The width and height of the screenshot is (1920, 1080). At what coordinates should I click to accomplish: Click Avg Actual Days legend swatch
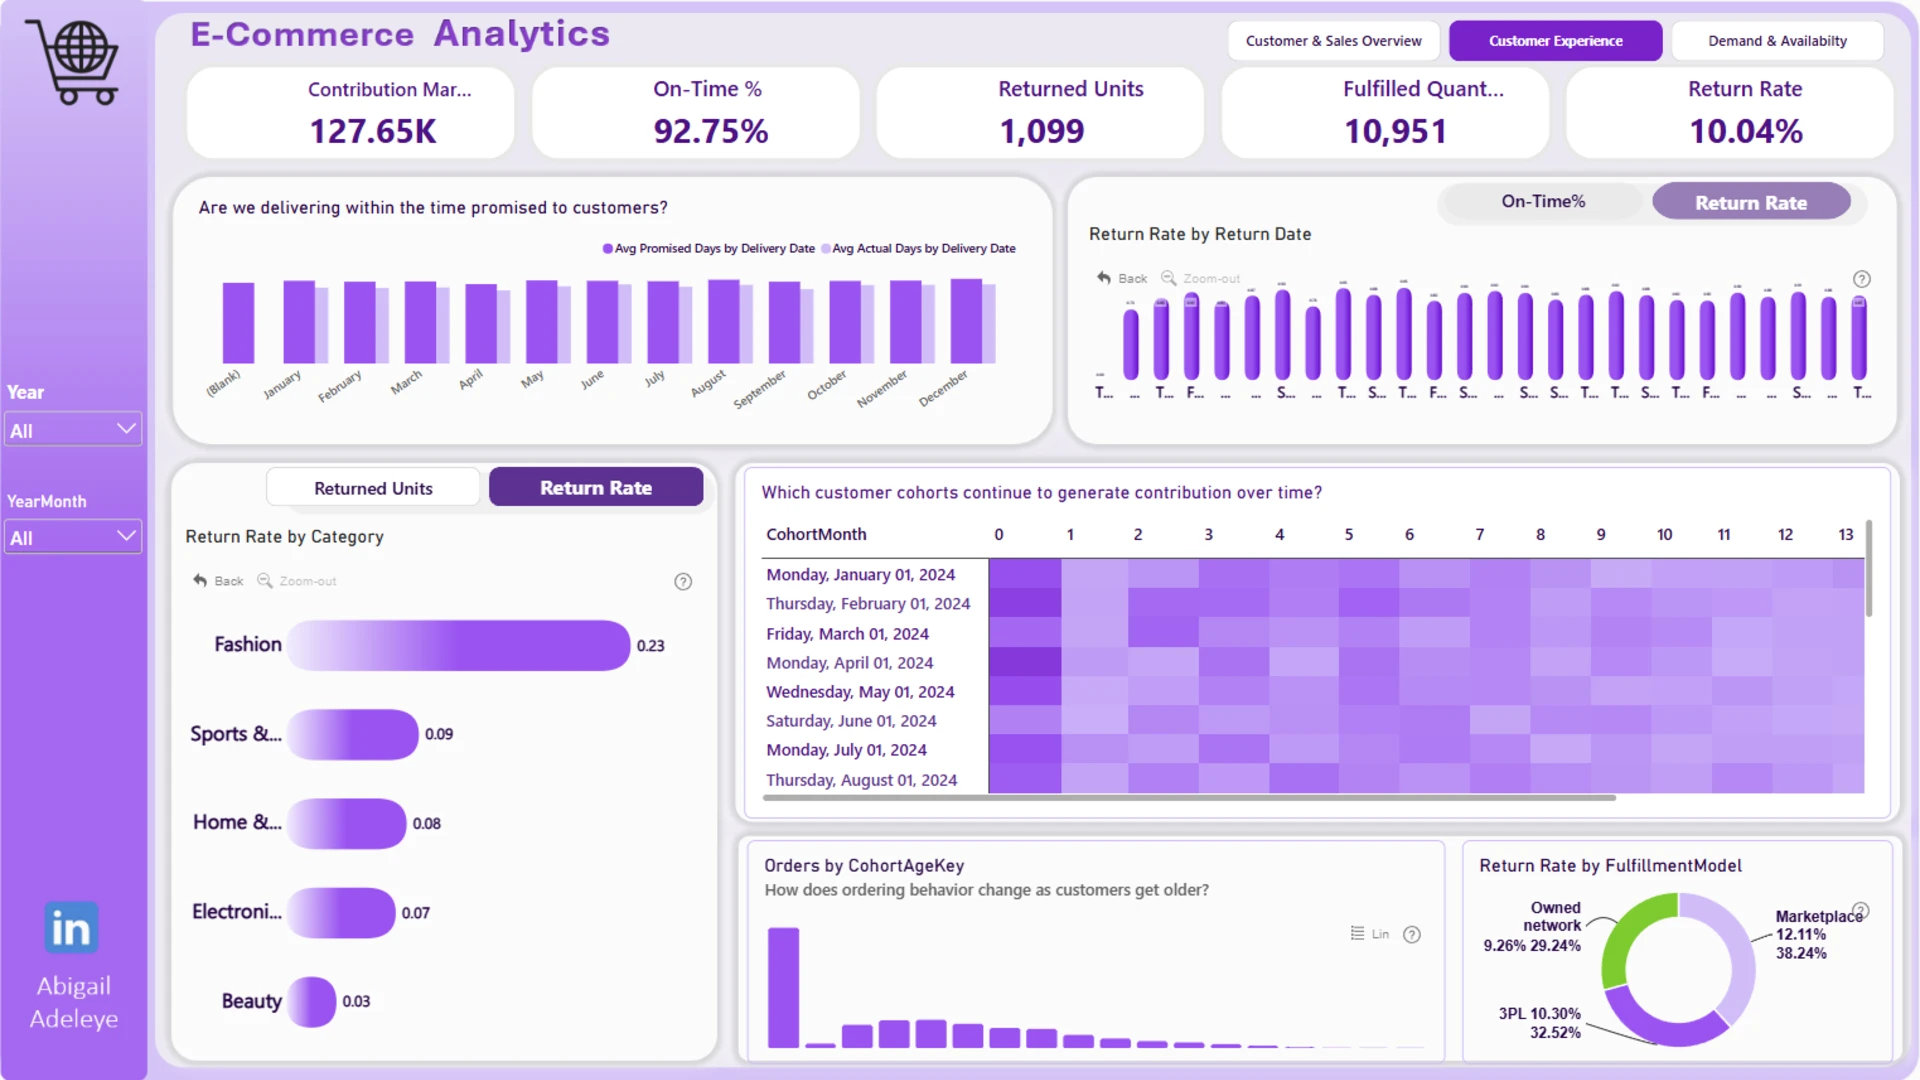(x=826, y=249)
